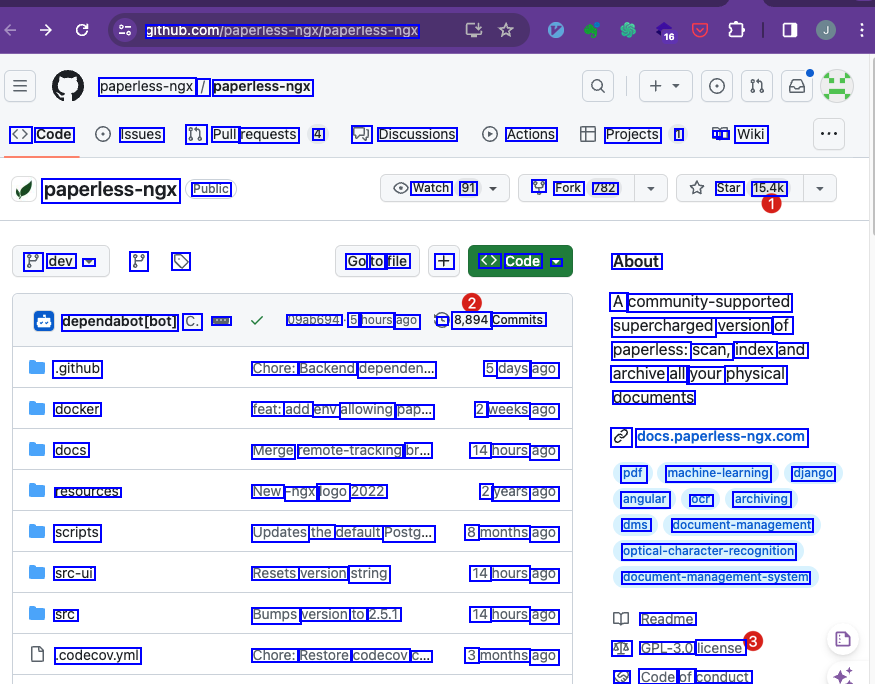Star the paperless-ngx repository
The image size is (875, 684).
718,188
